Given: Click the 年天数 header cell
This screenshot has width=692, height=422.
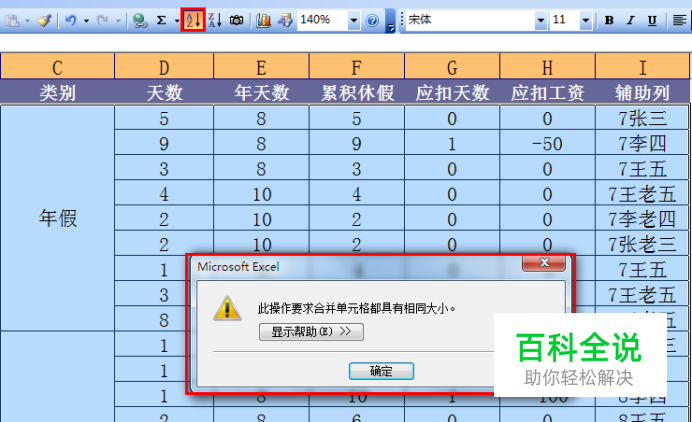Looking at the screenshot, I should 261,93.
